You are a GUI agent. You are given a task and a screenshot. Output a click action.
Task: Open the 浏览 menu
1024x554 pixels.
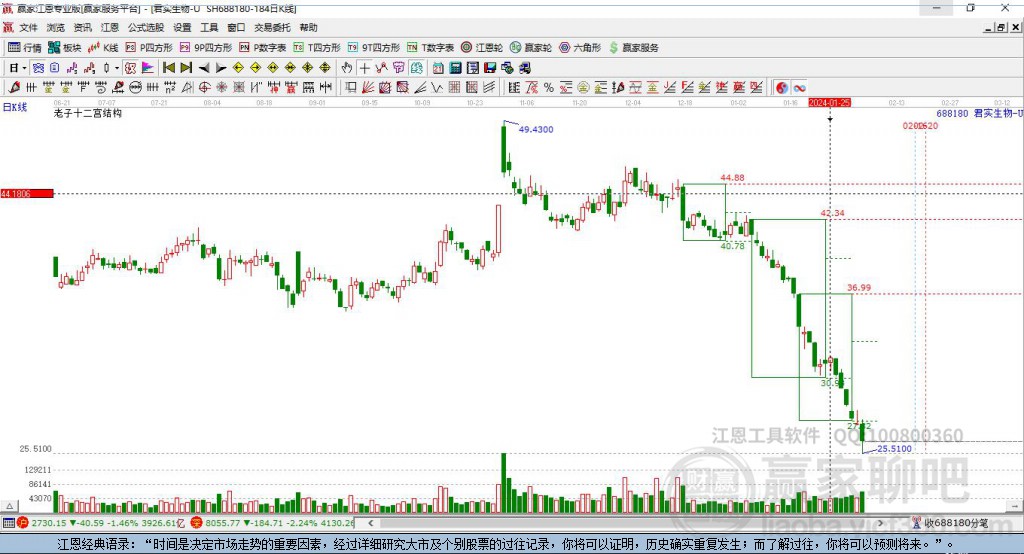pyautogui.click(x=56, y=27)
